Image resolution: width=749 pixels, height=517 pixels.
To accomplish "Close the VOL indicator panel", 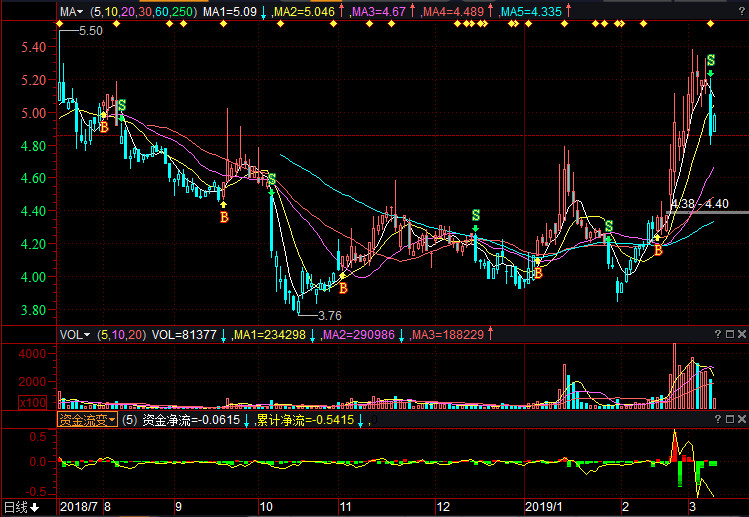I will (x=741, y=334).
